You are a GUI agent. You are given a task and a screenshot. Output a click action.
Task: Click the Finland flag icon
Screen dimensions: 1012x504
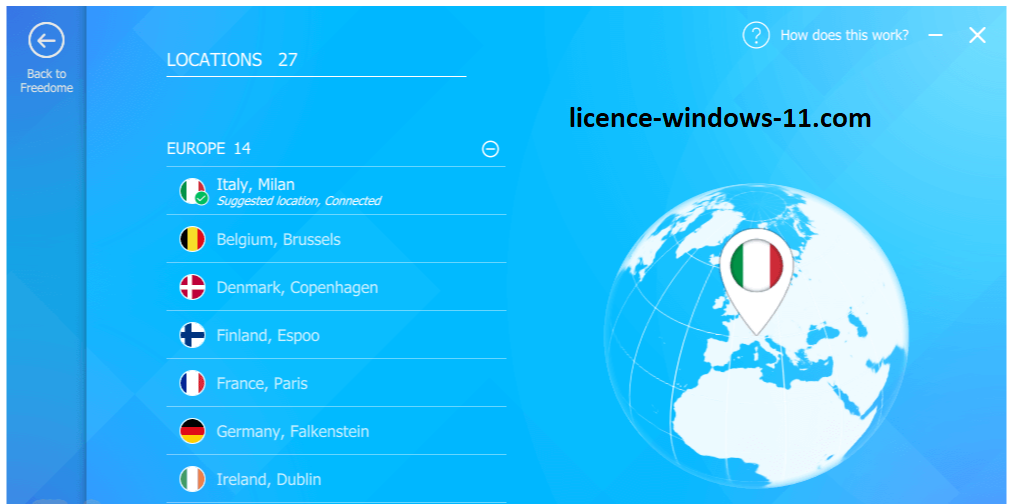tap(192, 335)
